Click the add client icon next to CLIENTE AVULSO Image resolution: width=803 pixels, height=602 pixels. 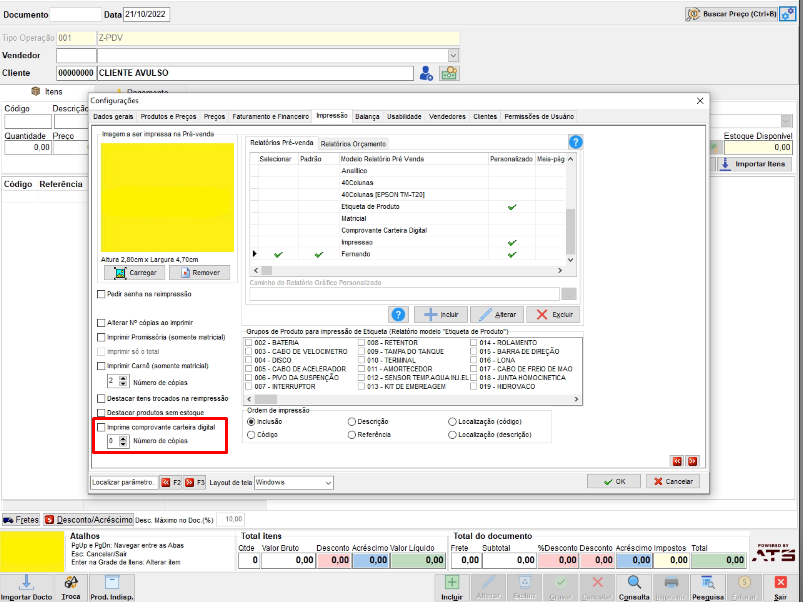point(426,73)
